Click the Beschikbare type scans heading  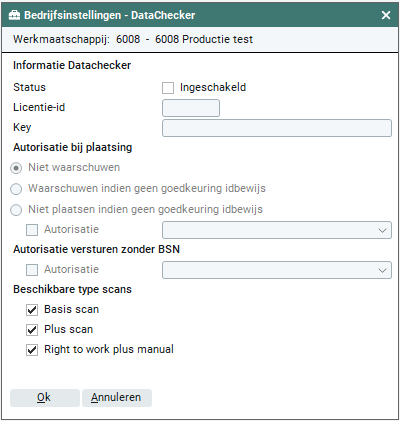tap(72, 289)
